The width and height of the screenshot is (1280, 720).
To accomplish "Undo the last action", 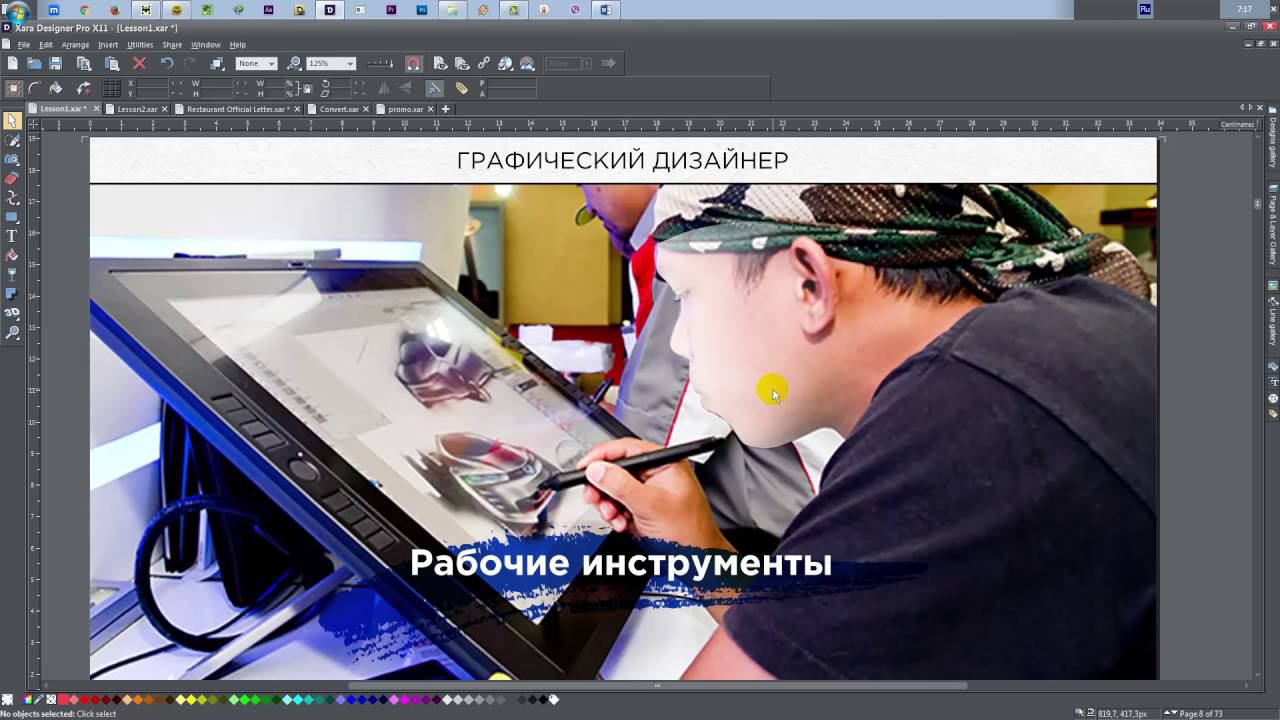I will click(x=167, y=63).
